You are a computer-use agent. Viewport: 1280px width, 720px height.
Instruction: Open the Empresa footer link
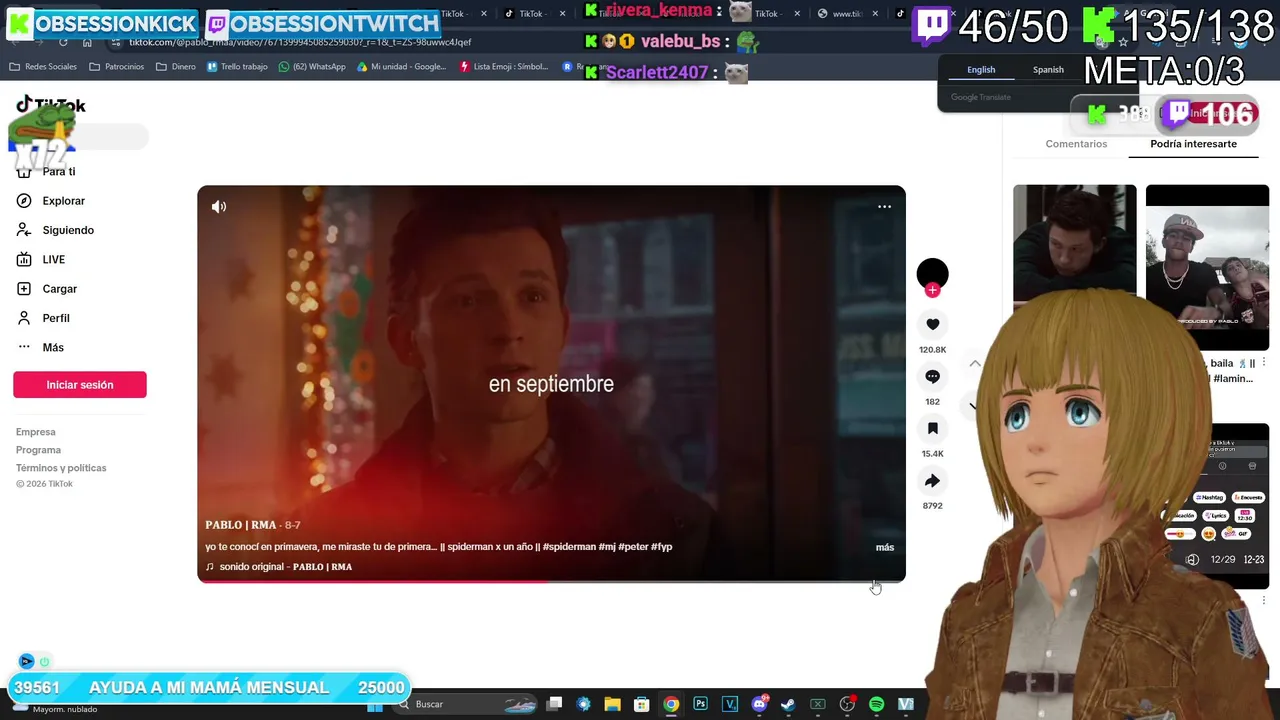[36, 432]
